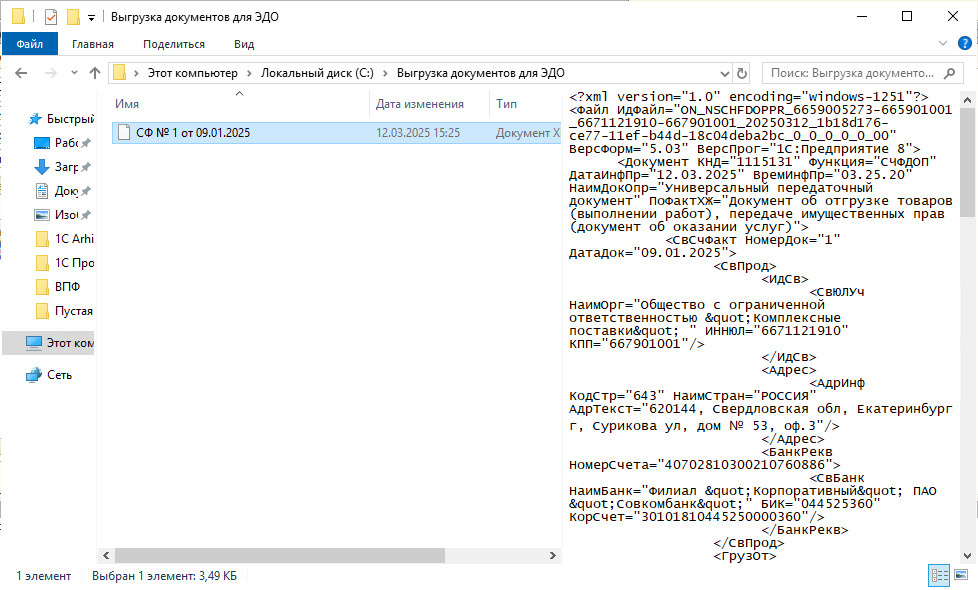Sort by the Тип column header
Image resolution: width=978 pixels, height=590 pixels.
525,104
